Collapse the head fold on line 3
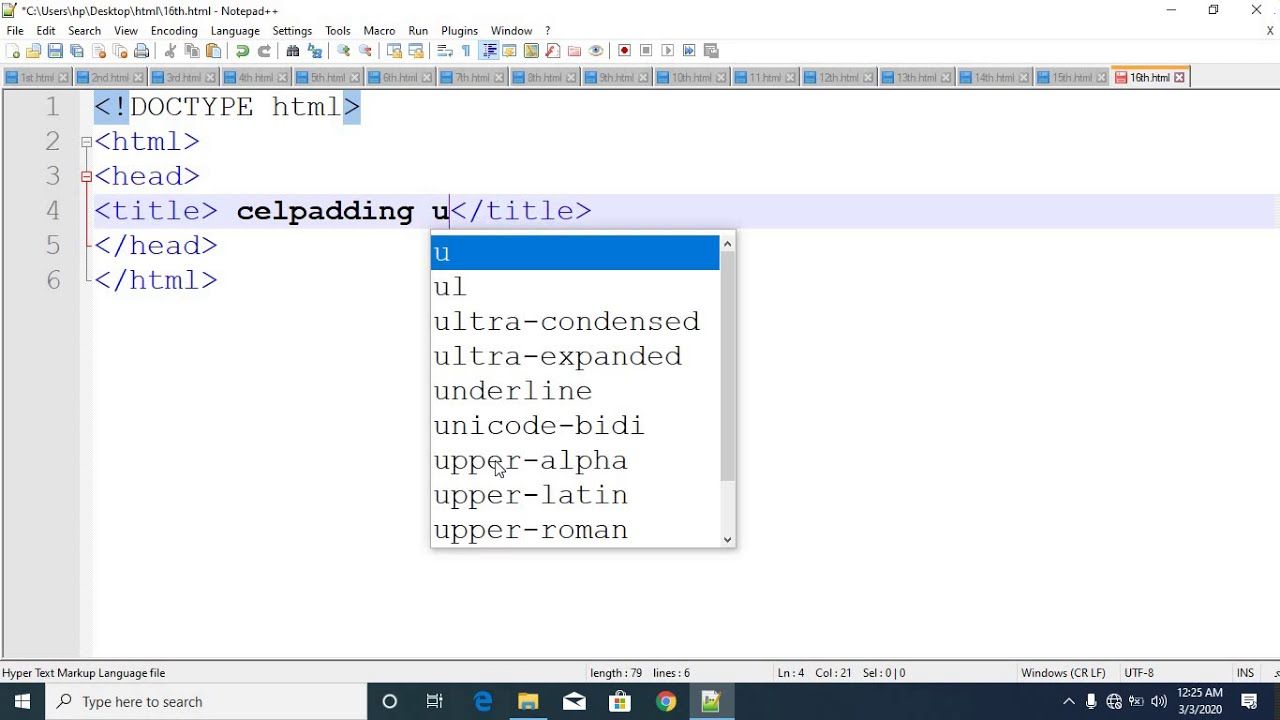1280x720 pixels. 86,177
